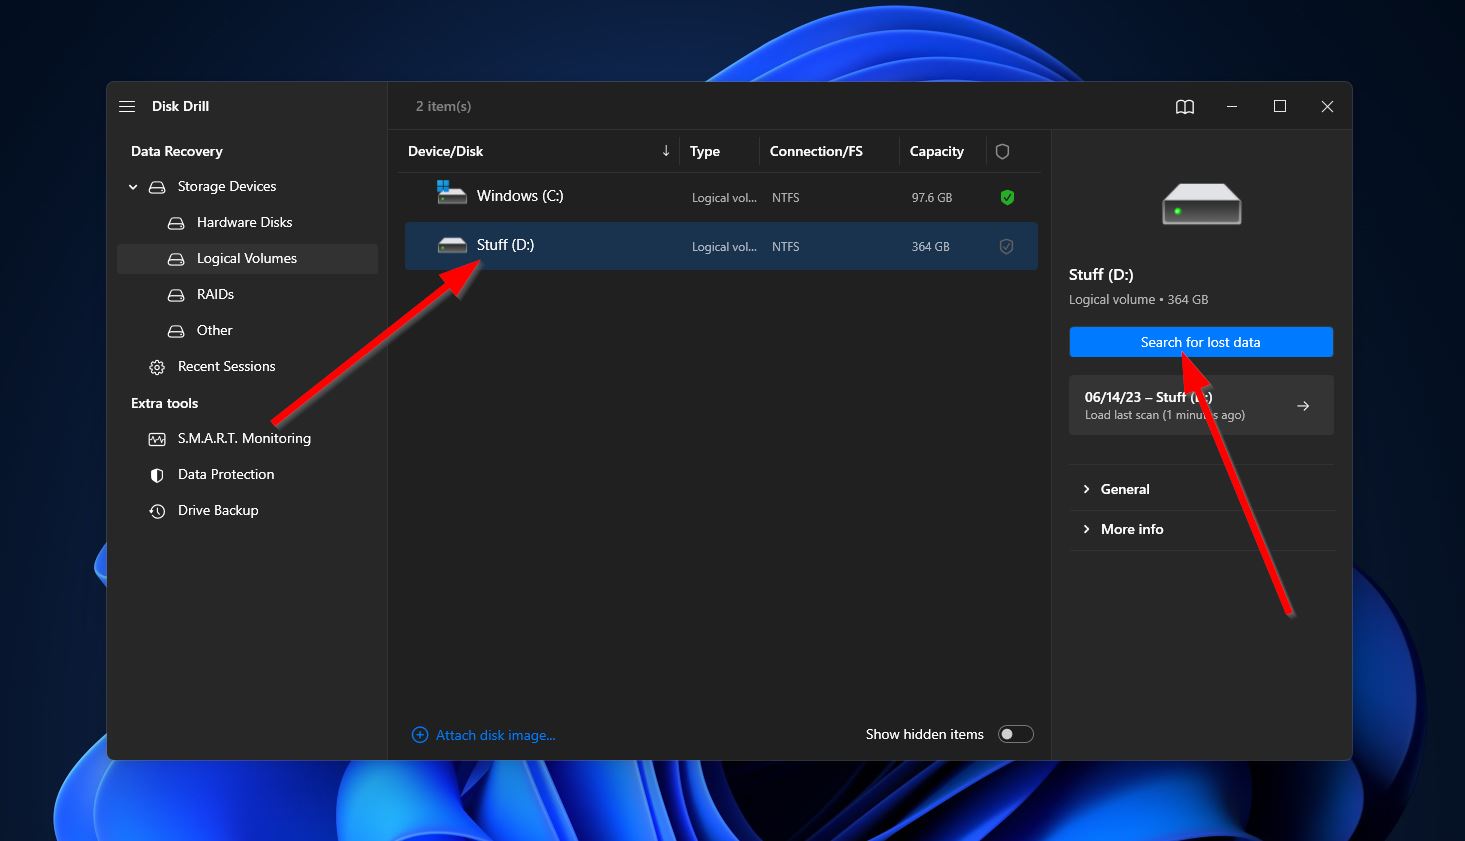Click grey protection shield for Stuff (D:)
This screenshot has width=1465, height=841.
[1006, 246]
